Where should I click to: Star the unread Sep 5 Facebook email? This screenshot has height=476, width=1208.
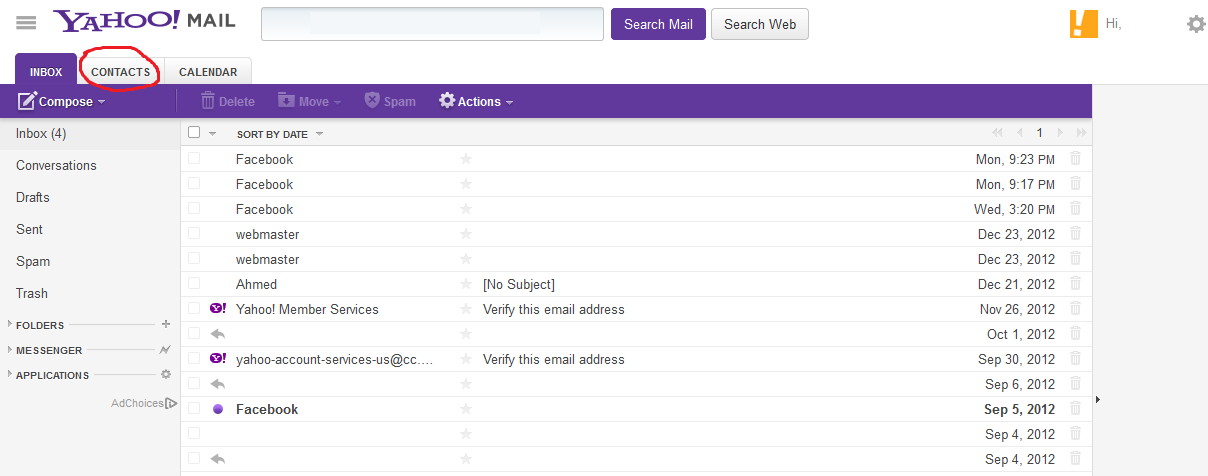(x=465, y=409)
